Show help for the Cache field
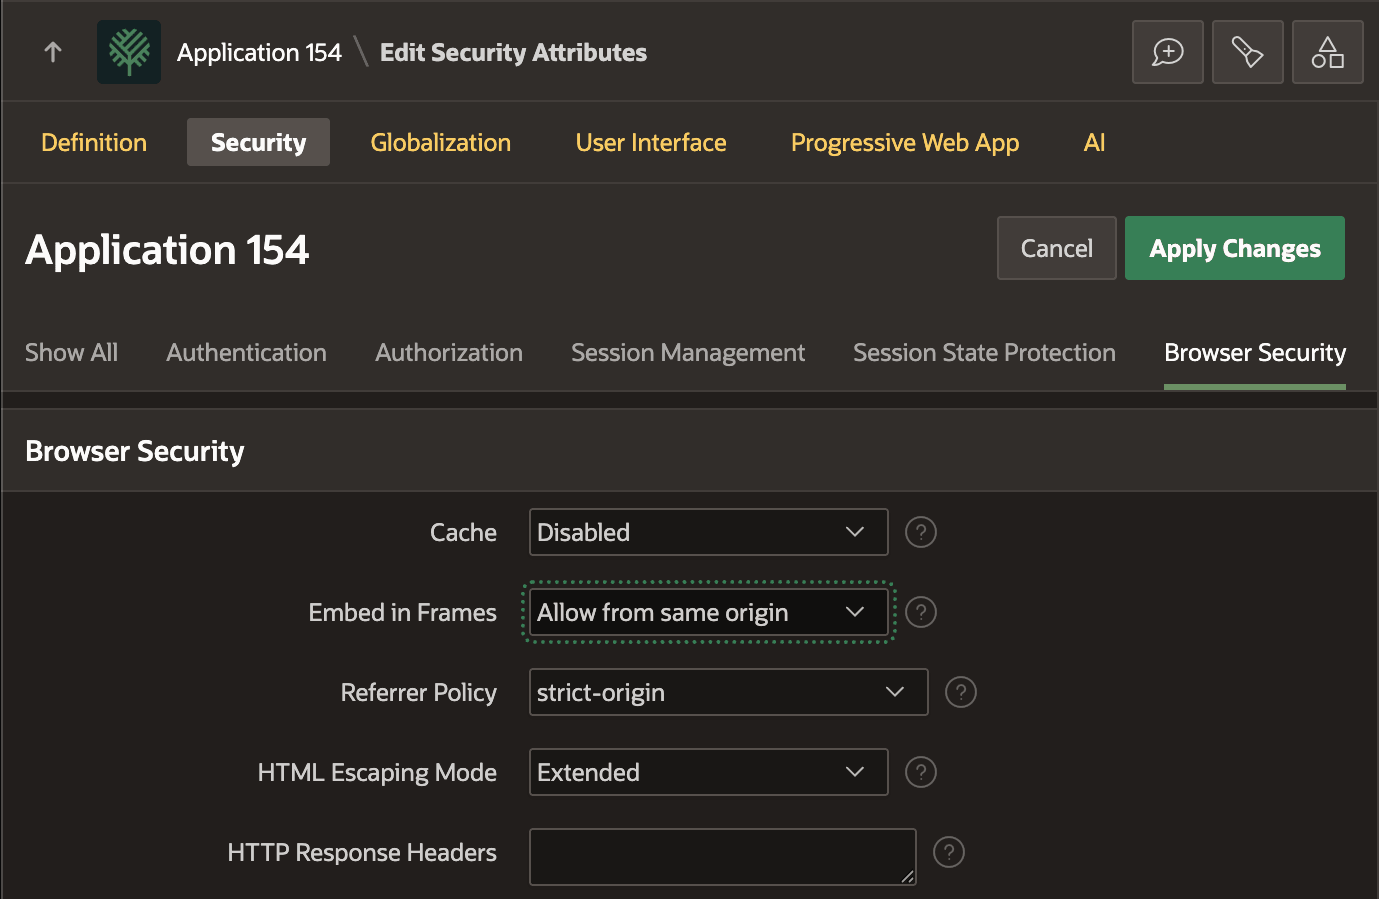 920,532
